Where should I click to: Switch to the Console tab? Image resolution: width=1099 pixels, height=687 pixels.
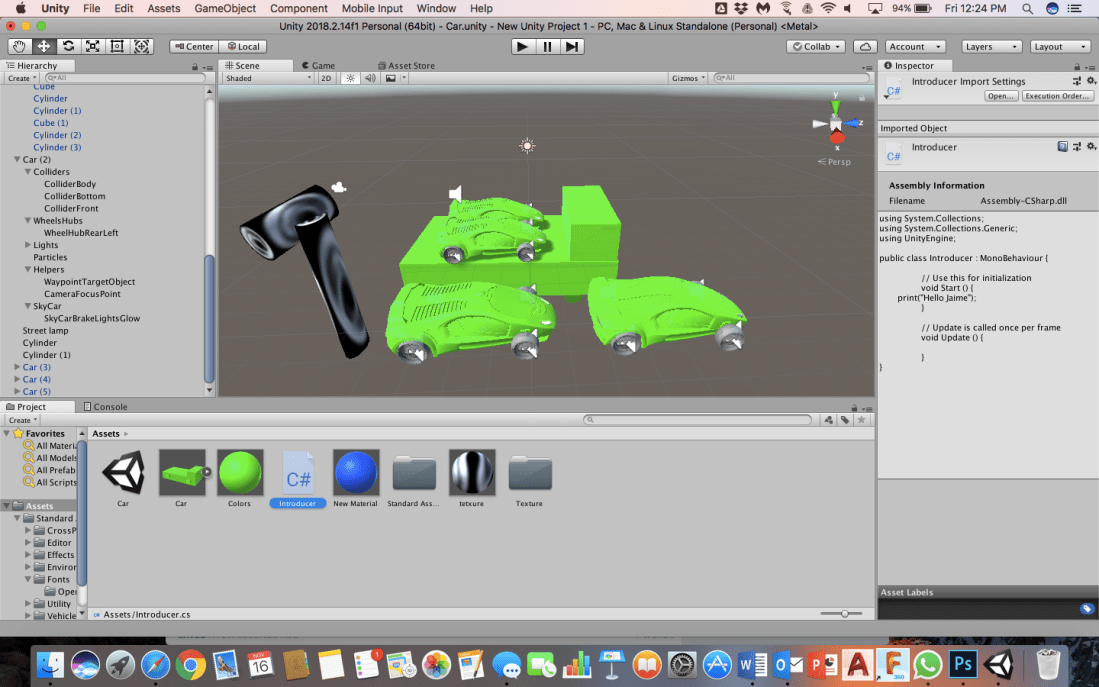pyautogui.click(x=105, y=407)
